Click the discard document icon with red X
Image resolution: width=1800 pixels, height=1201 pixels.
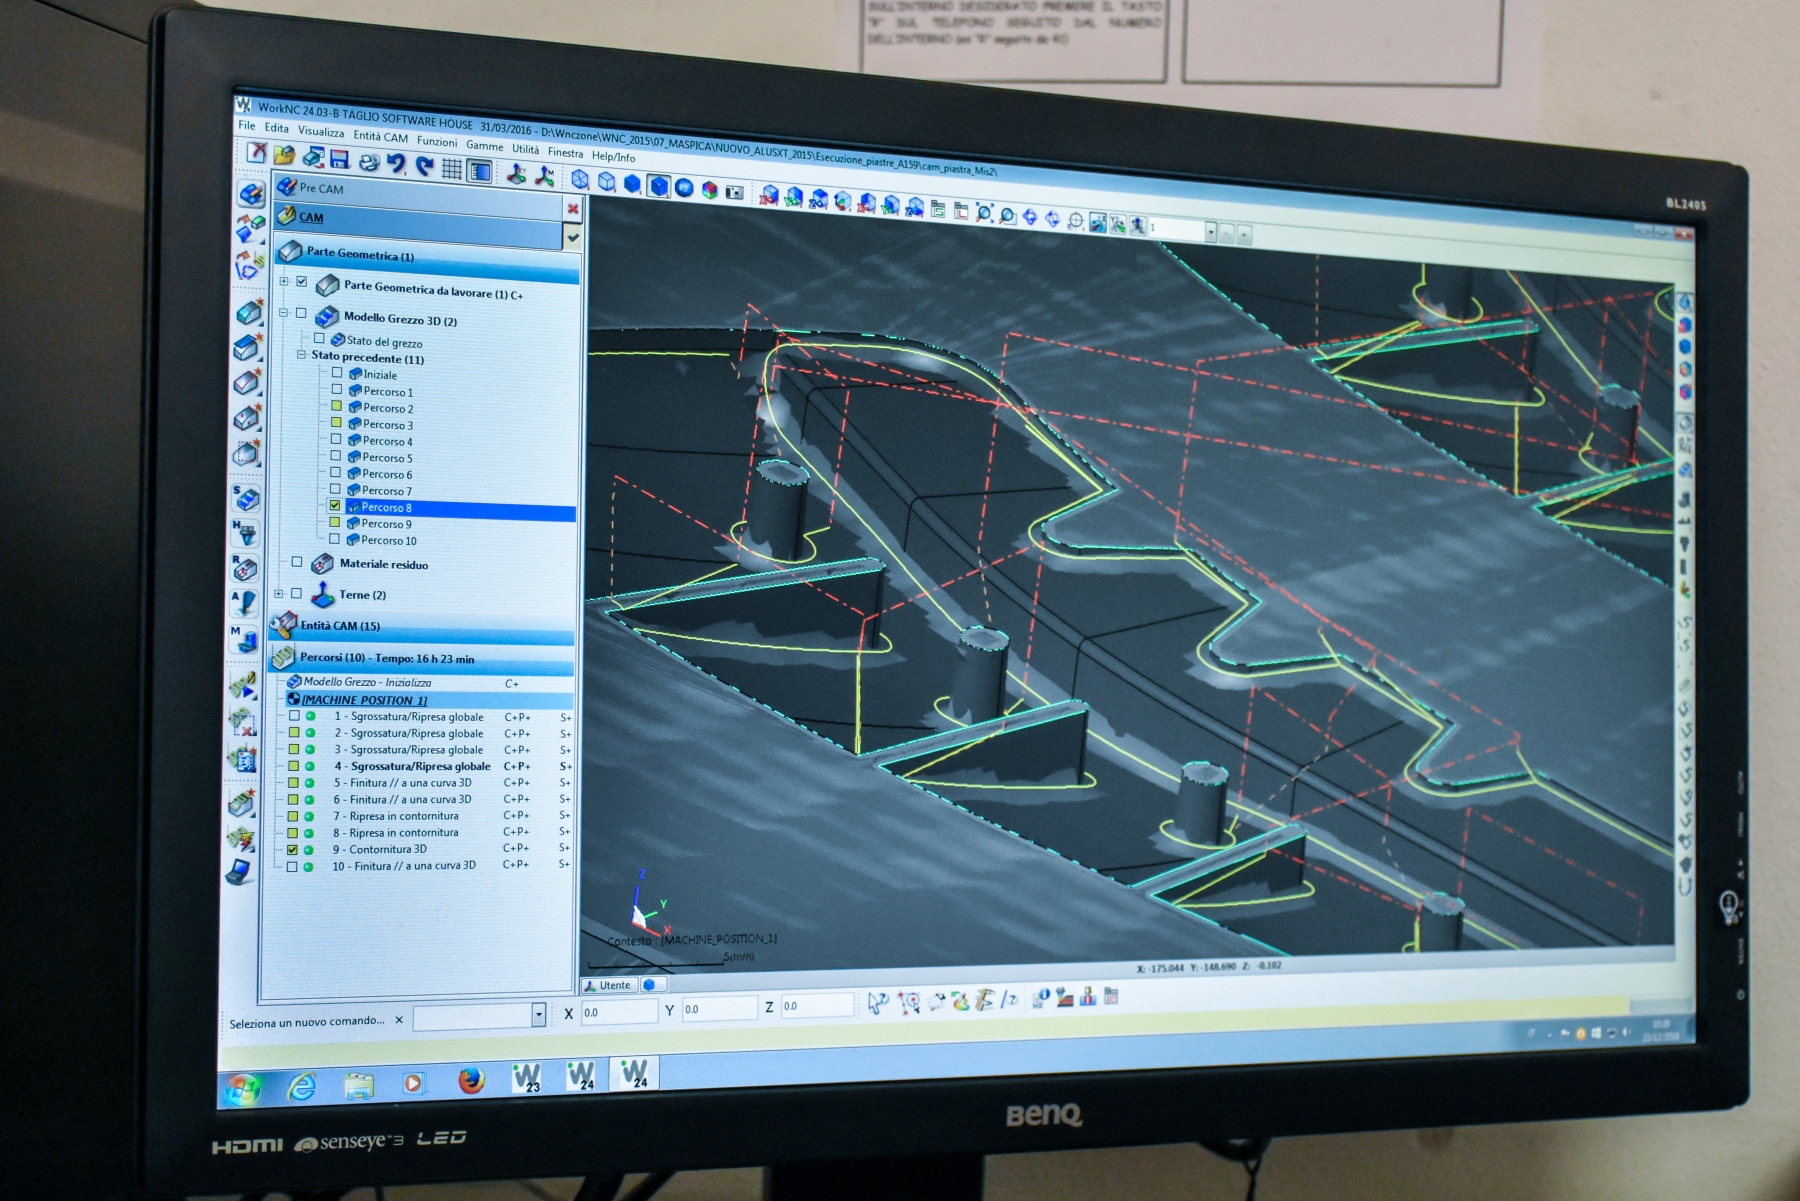pyautogui.click(x=257, y=153)
